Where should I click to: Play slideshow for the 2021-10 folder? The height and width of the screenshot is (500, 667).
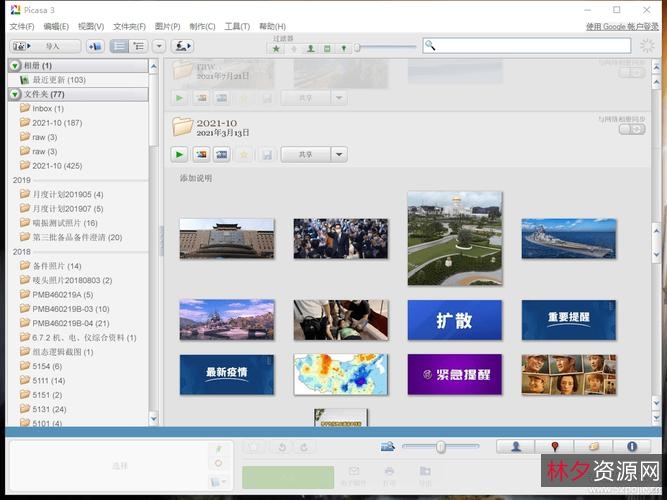[x=179, y=154]
